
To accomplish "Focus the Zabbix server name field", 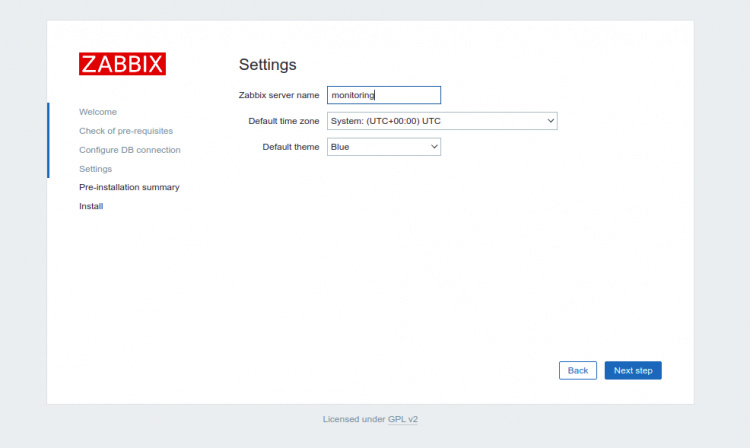I will (x=383, y=95).
